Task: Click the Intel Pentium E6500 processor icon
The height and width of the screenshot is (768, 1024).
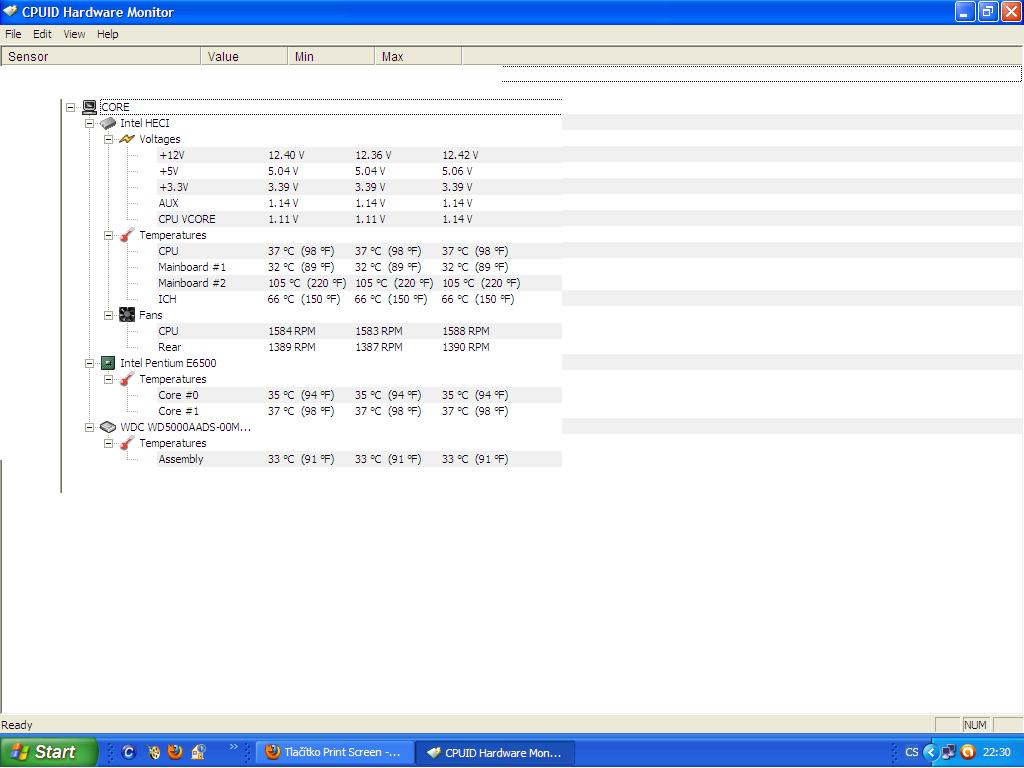Action: coord(108,363)
